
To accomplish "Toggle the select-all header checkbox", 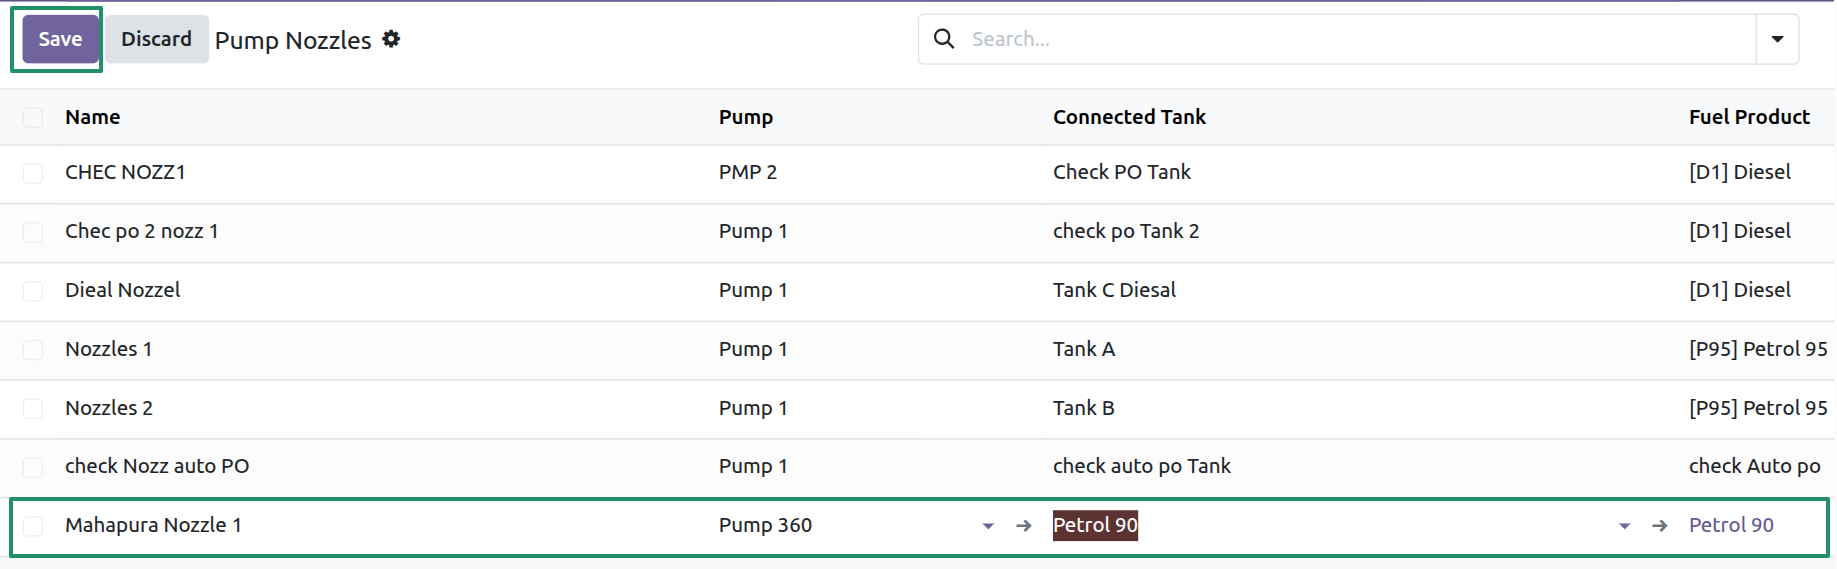I will [33, 118].
